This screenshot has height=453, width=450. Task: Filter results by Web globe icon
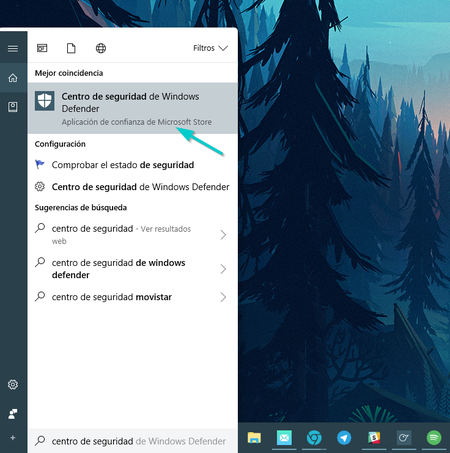[x=101, y=48]
